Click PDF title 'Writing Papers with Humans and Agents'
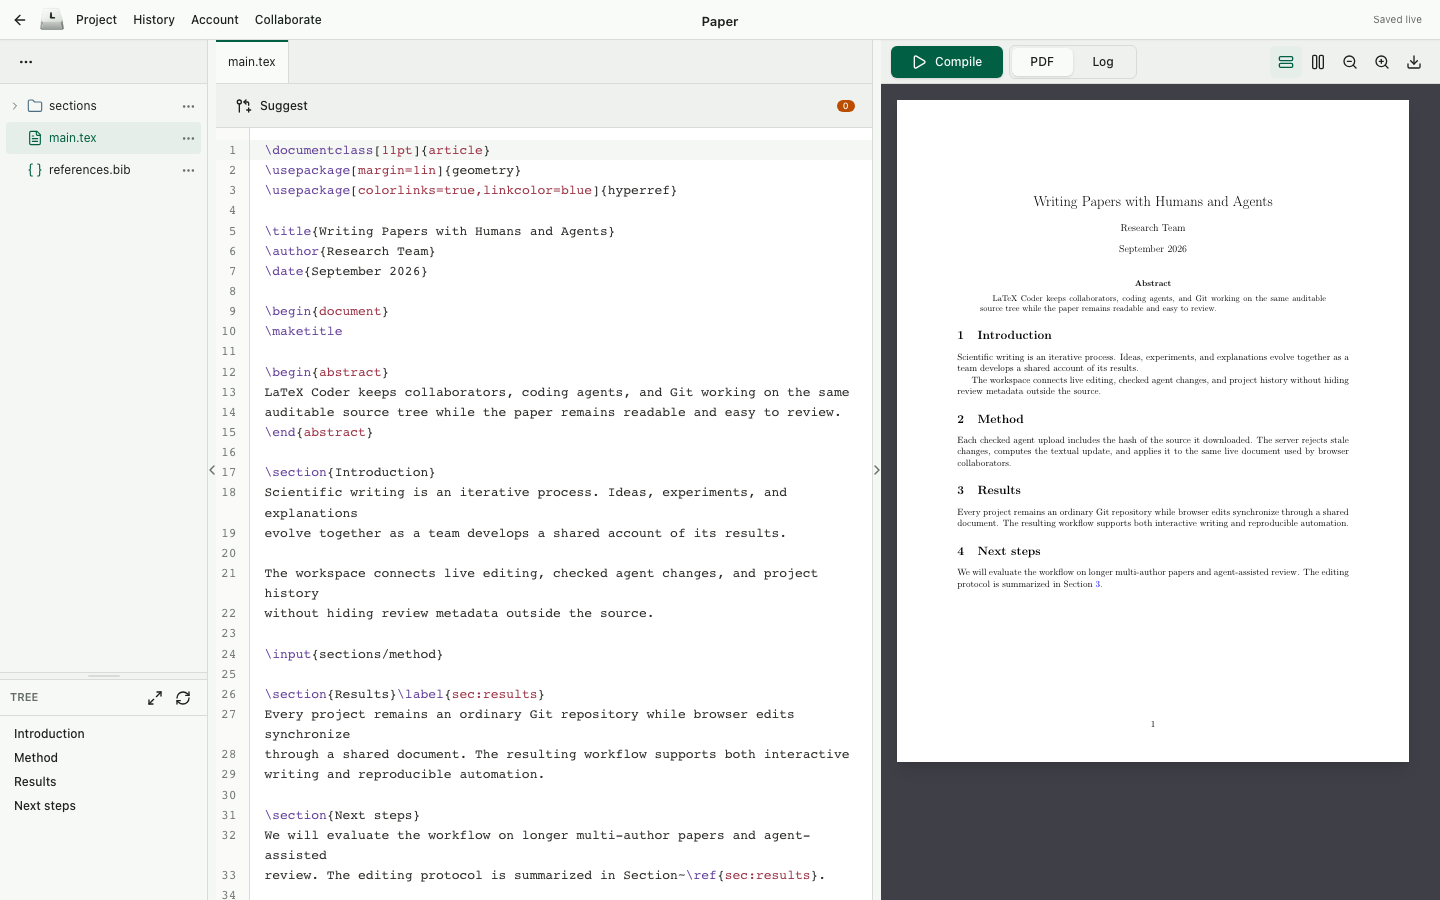1440x900 pixels. point(1153,201)
